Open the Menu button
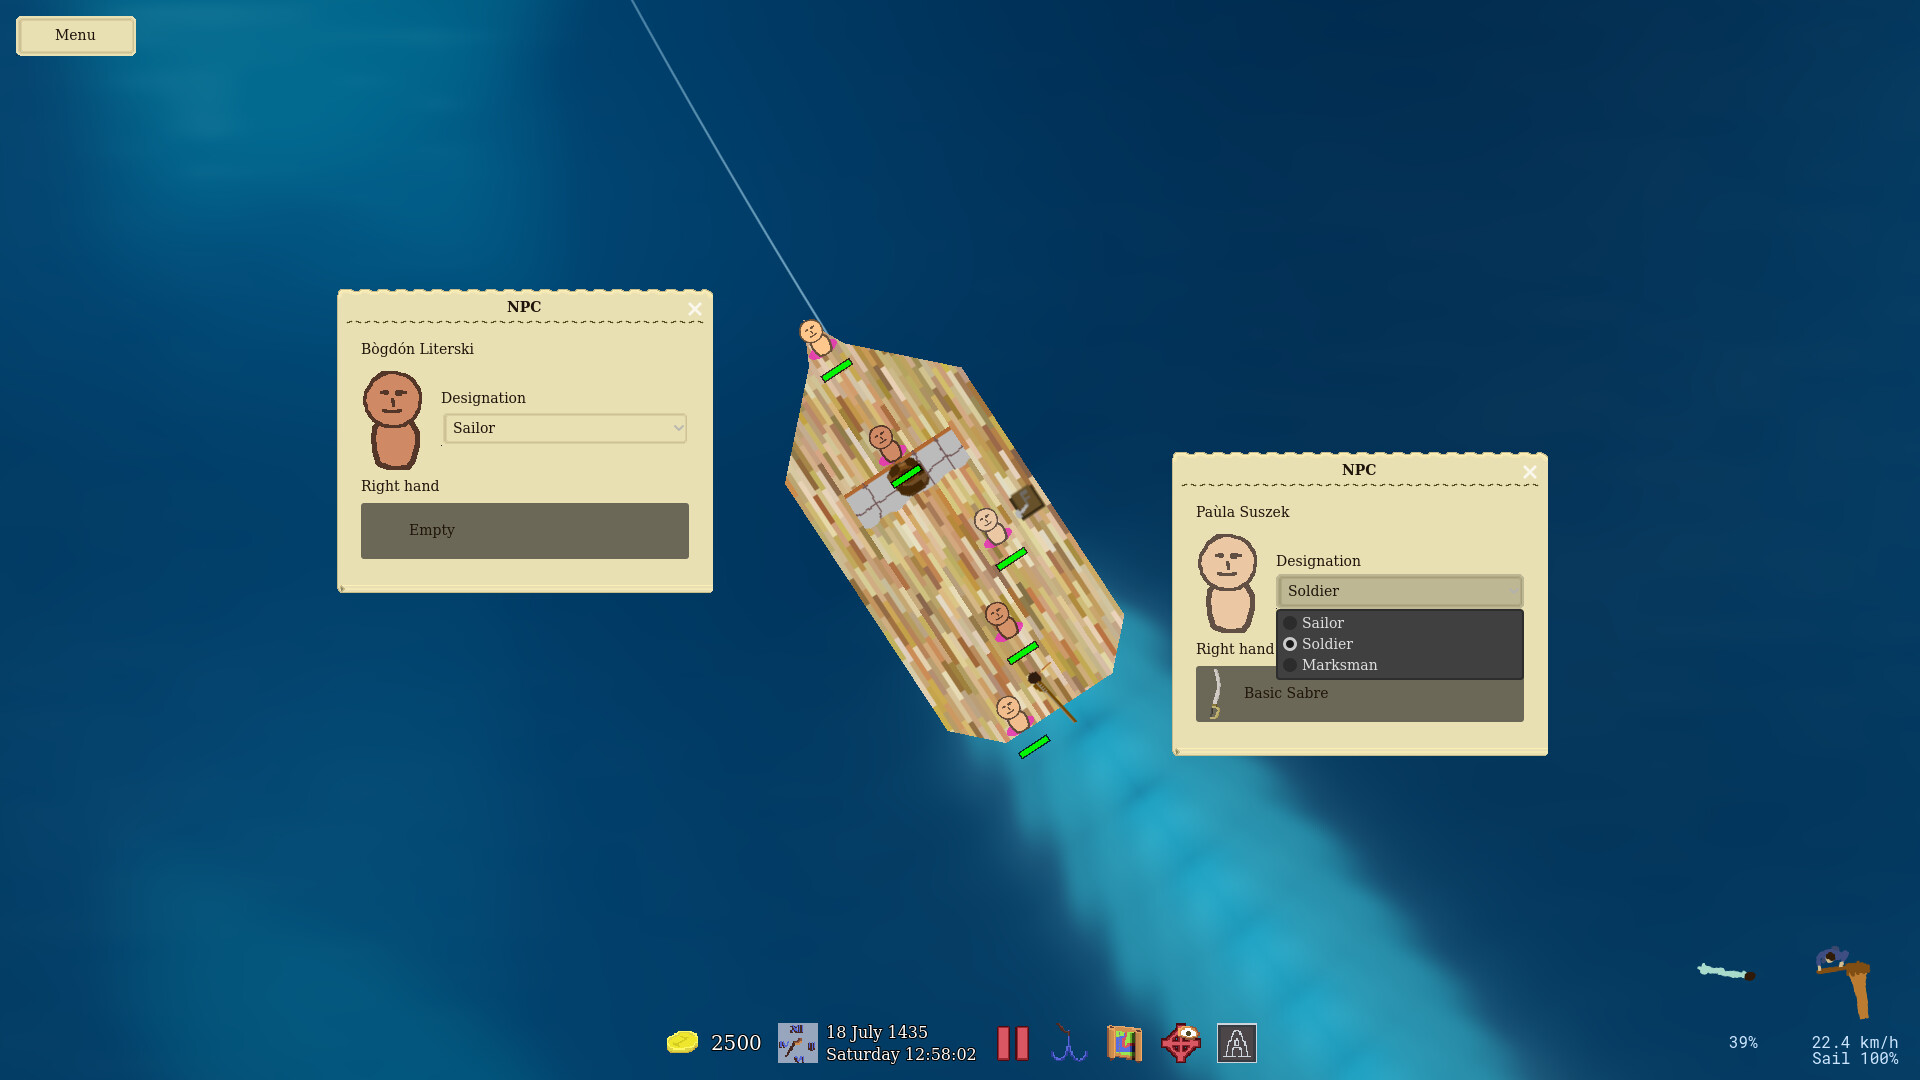 [x=76, y=35]
